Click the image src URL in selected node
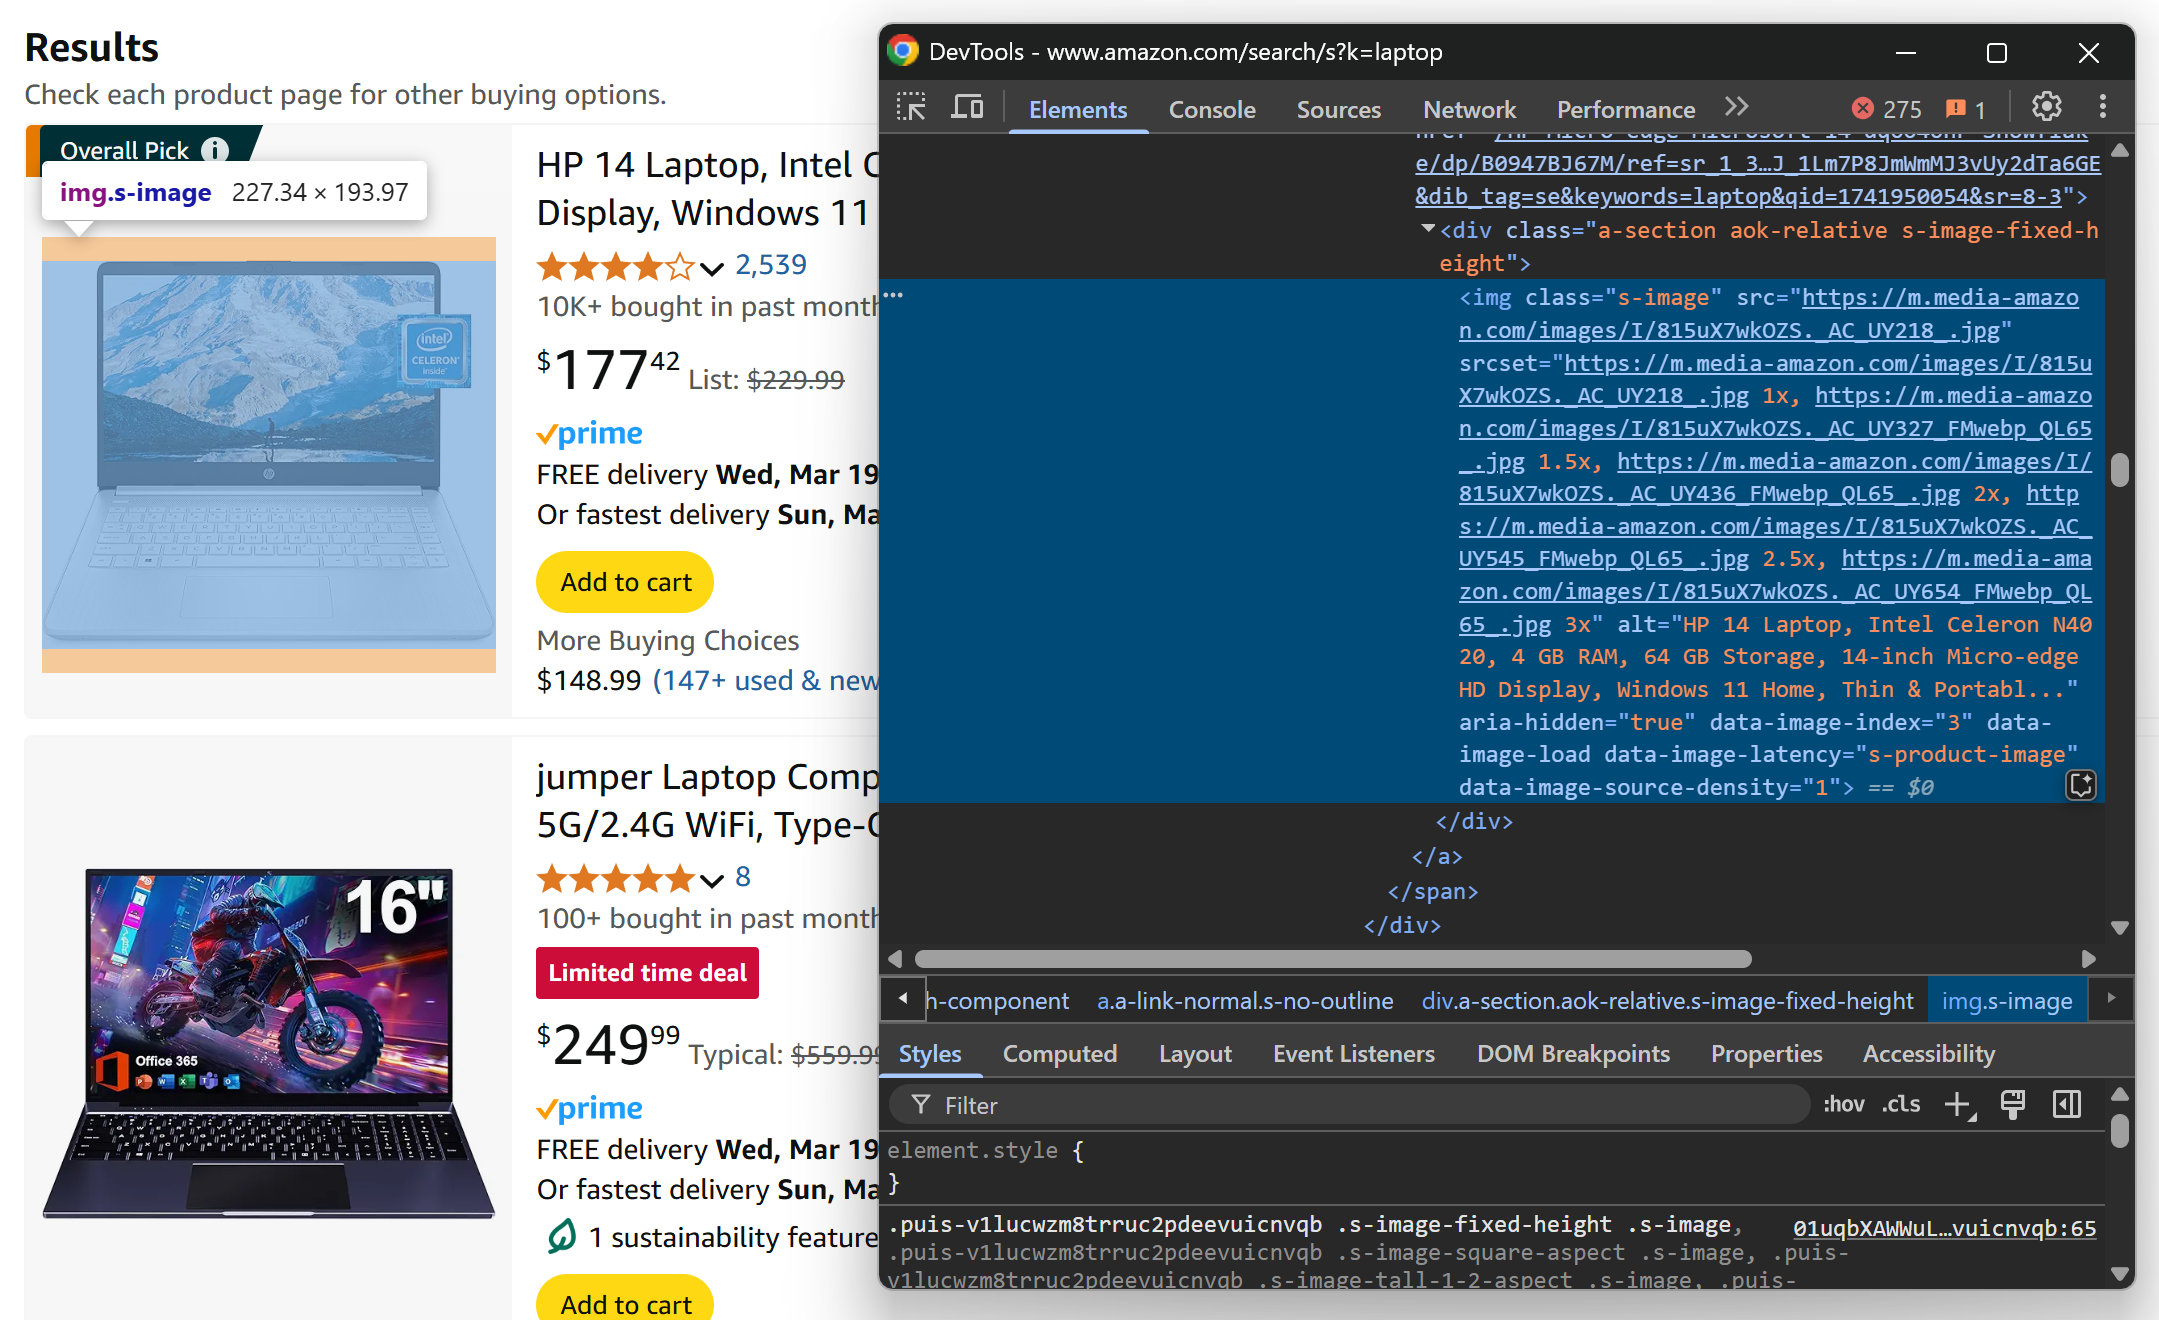The width and height of the screenshot is (2159, 1320). (1769, 314)
